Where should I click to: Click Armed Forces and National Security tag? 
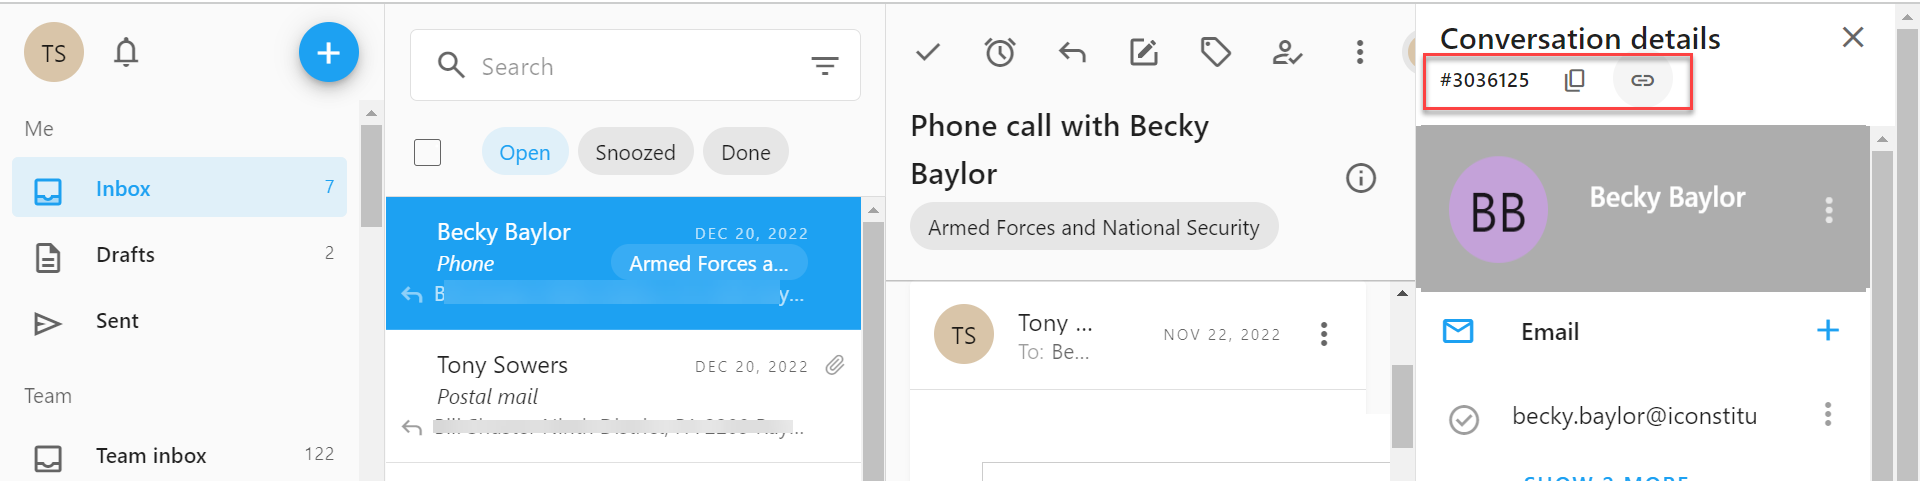(x=1093, y=228)
